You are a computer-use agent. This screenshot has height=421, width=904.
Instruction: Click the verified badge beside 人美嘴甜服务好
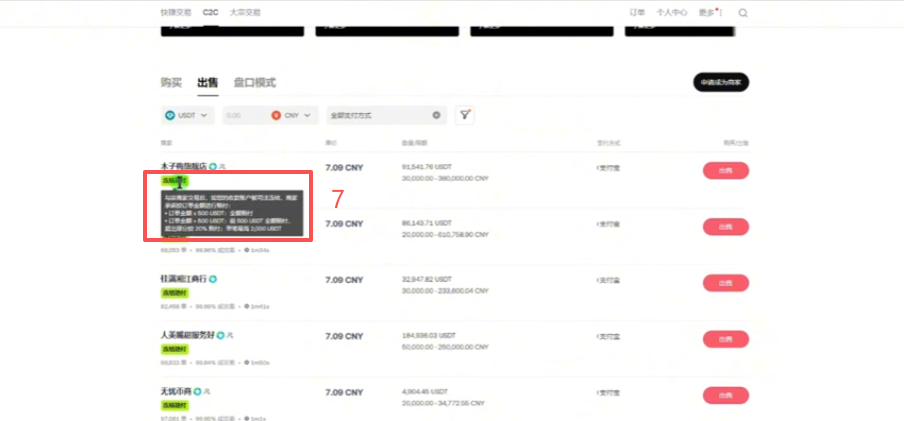tap(220, 335)
